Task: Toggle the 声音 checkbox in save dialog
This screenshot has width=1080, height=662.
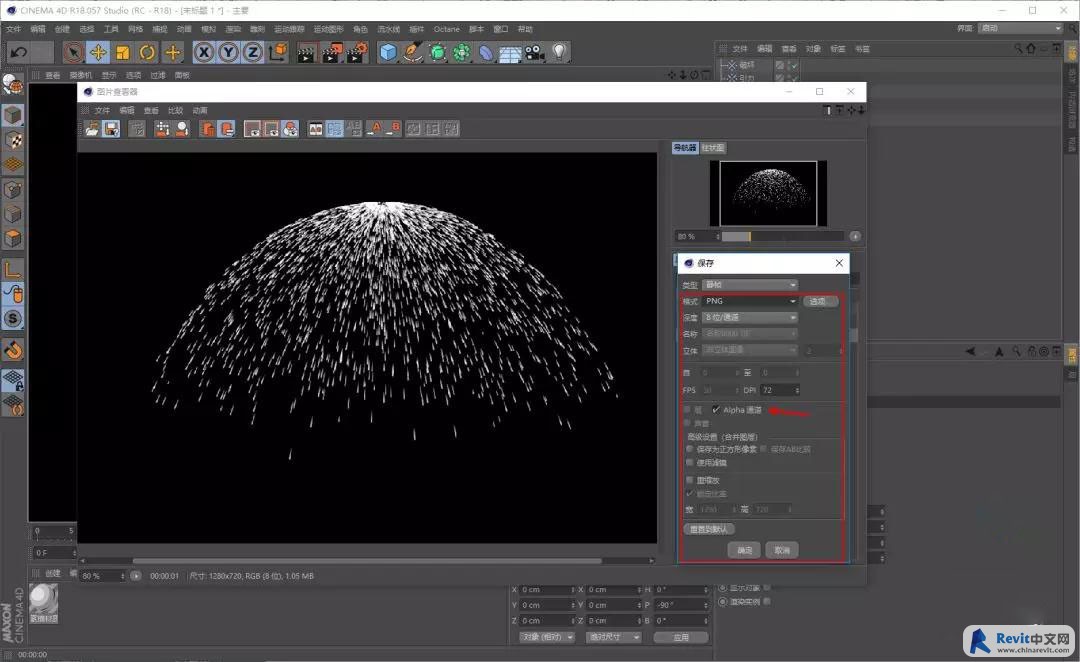Action: coord(687,423)
